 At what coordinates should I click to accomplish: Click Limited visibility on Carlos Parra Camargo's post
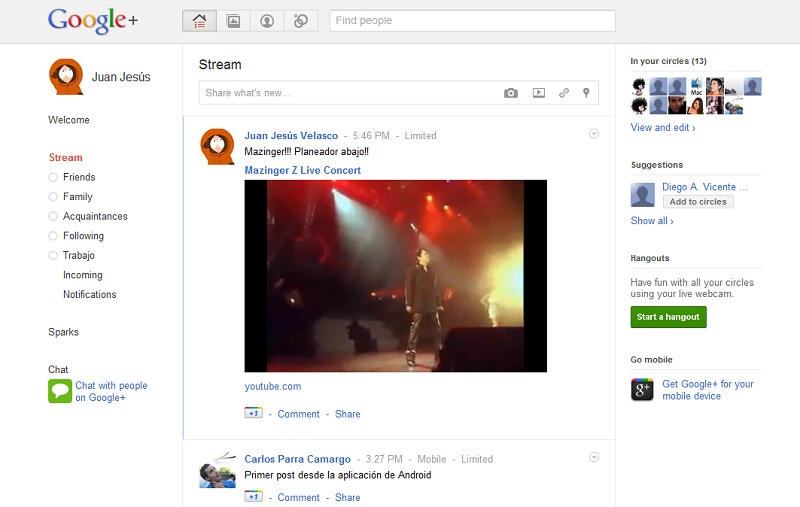[477, 459]
